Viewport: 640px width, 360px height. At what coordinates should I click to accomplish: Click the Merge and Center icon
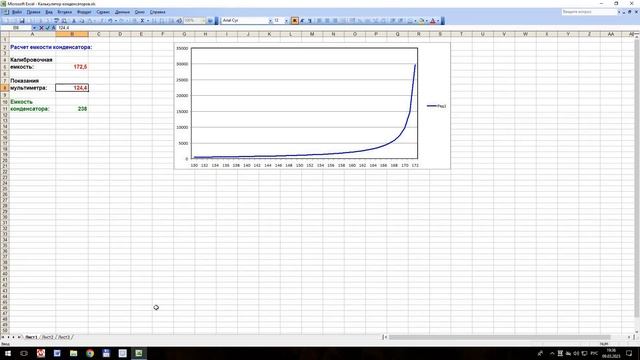(343, 20)
